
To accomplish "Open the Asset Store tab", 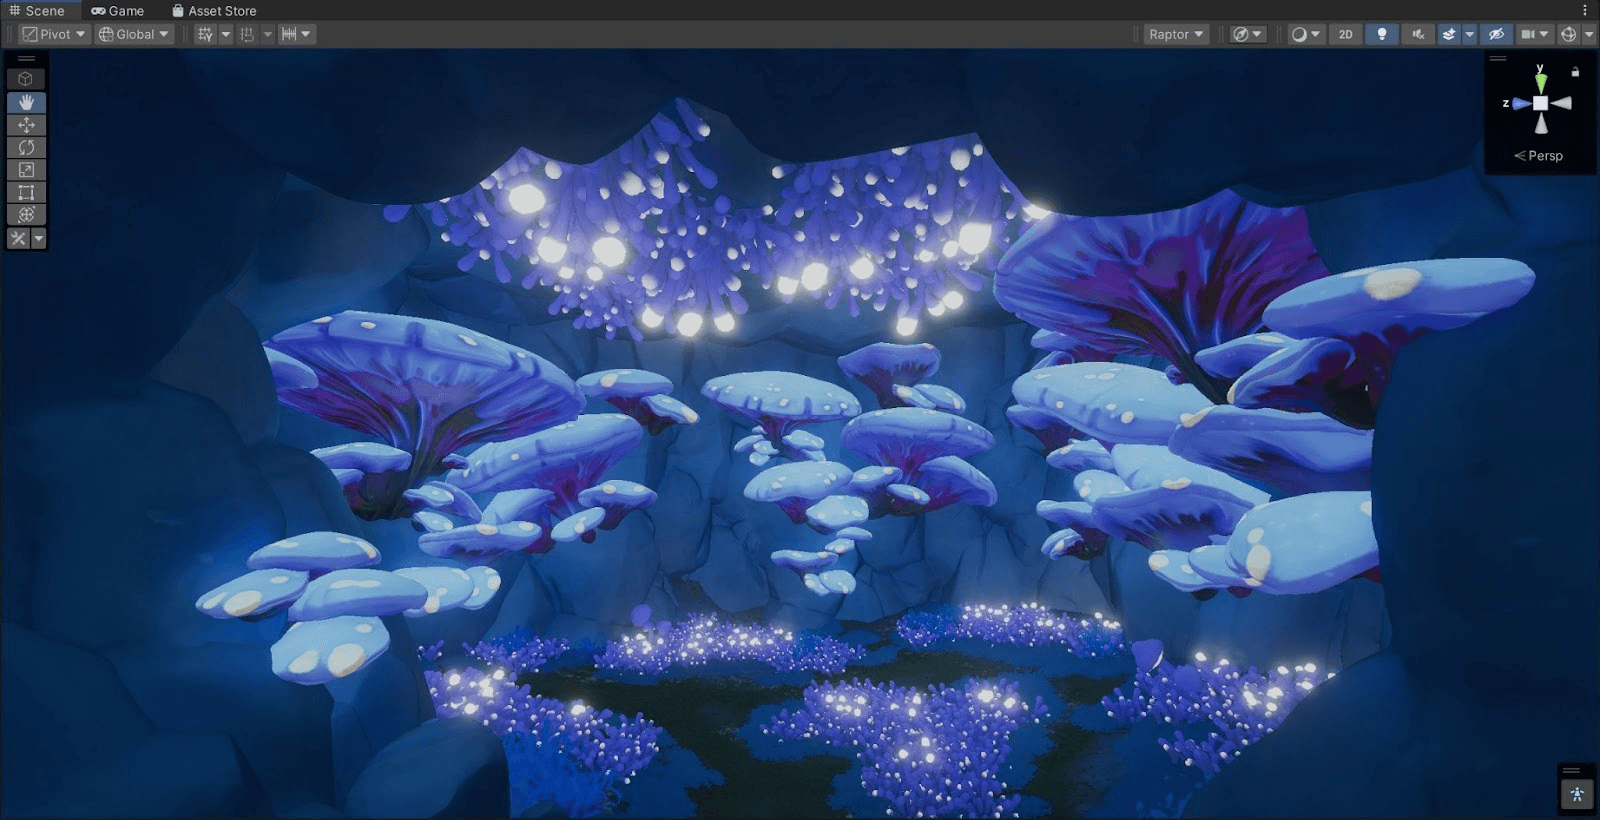I will pos(214,11).
